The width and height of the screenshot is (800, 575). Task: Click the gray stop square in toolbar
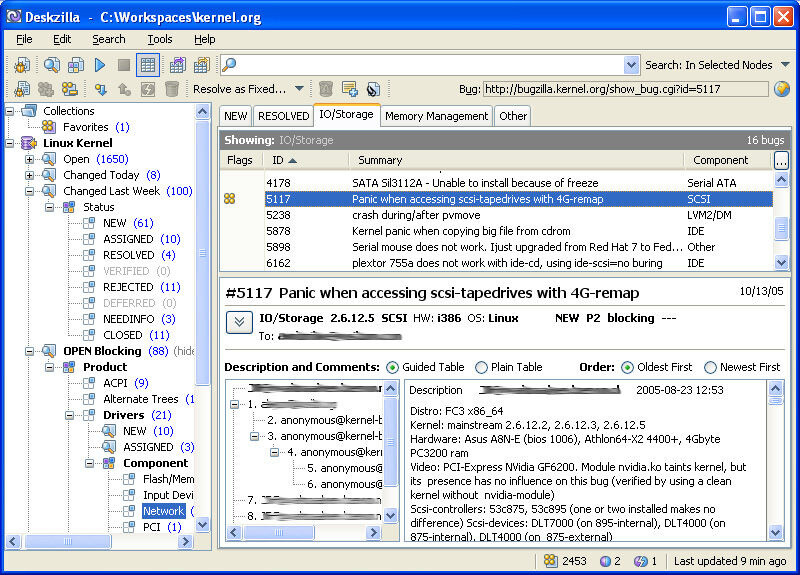click(123, 65)
